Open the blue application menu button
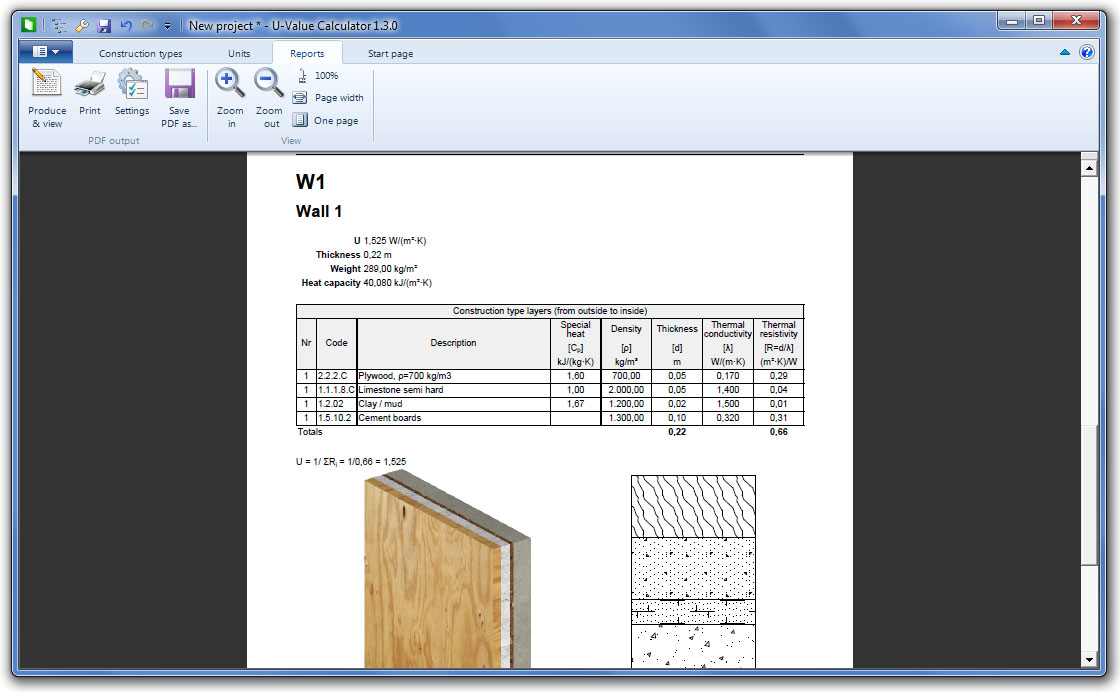The image size is (1120, 692). point(46,52)
